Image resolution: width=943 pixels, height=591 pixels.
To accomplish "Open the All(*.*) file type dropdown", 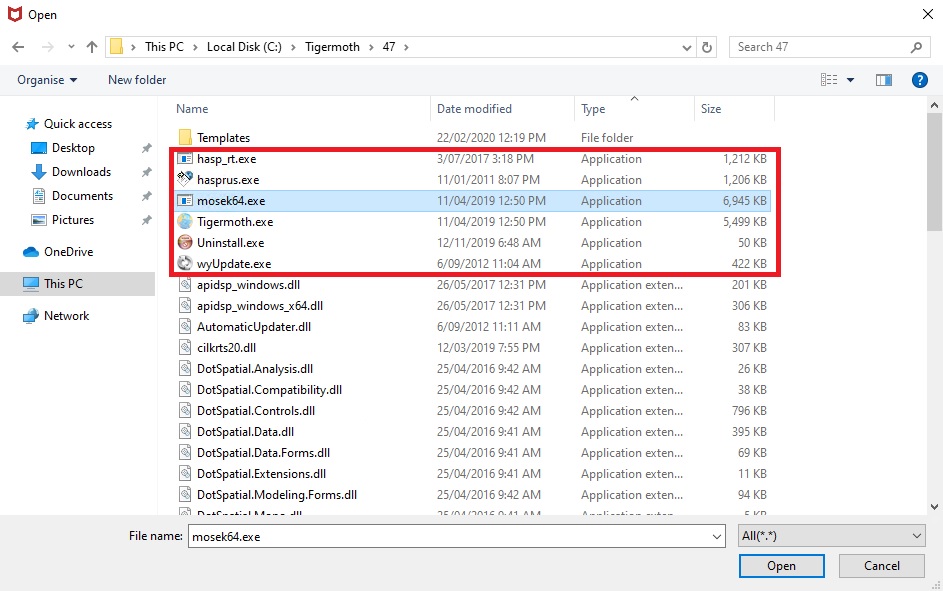I will (x=832, y=536).
